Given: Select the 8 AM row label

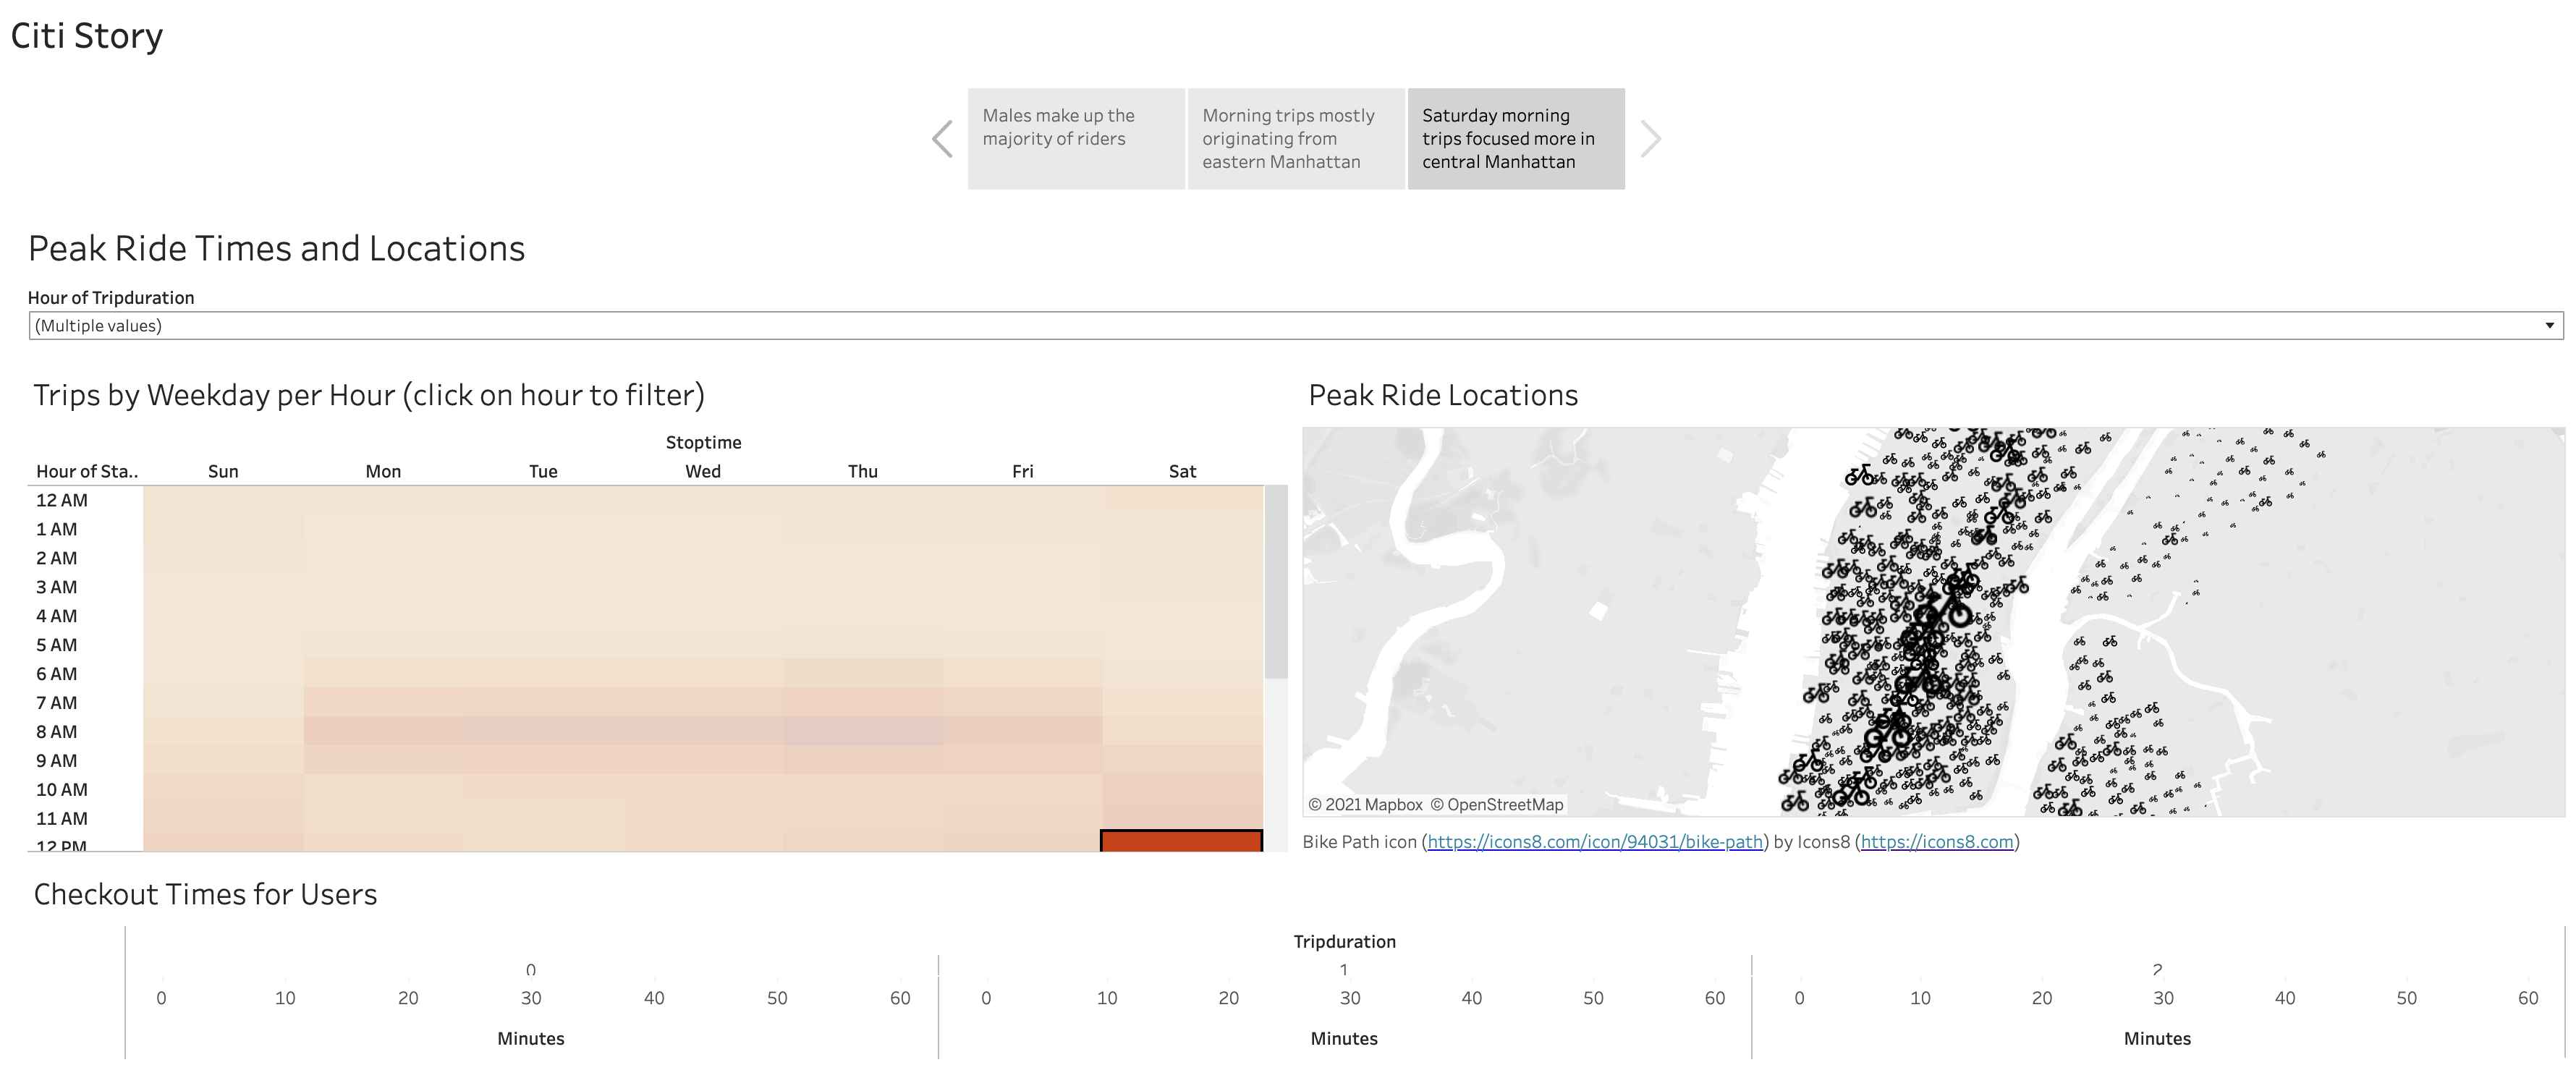Looking at the screenshot, I should 57,732.
